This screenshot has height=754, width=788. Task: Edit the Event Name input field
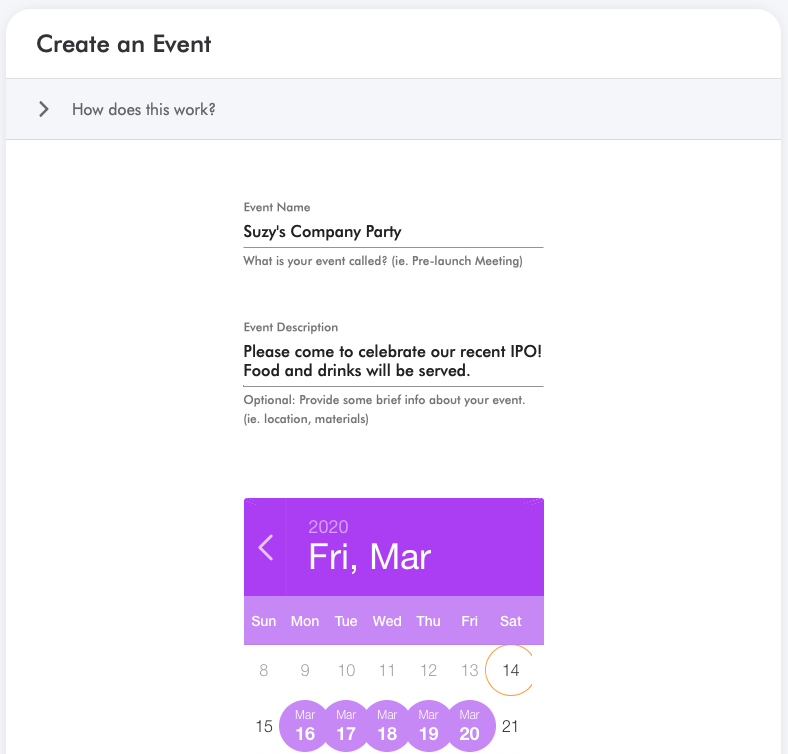393,232
